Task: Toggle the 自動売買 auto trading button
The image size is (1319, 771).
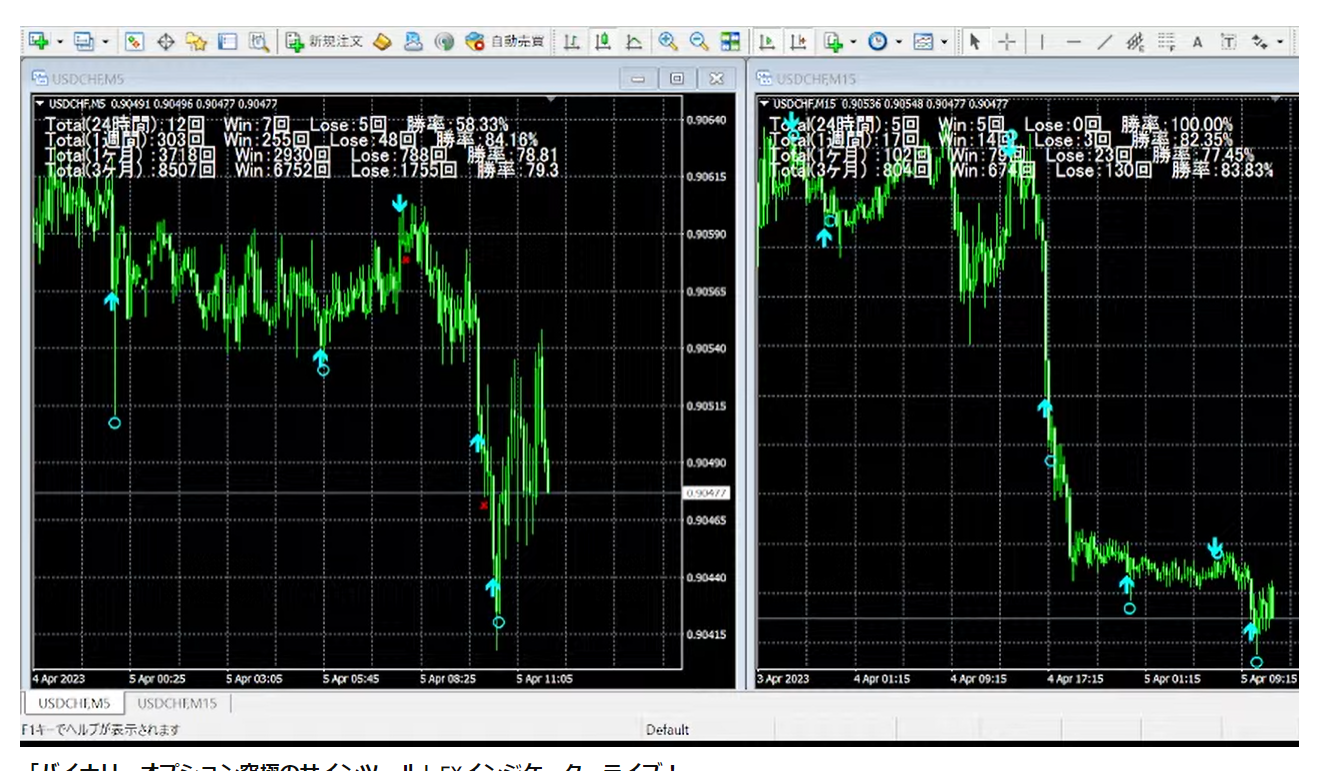Action: click(505, 42)
